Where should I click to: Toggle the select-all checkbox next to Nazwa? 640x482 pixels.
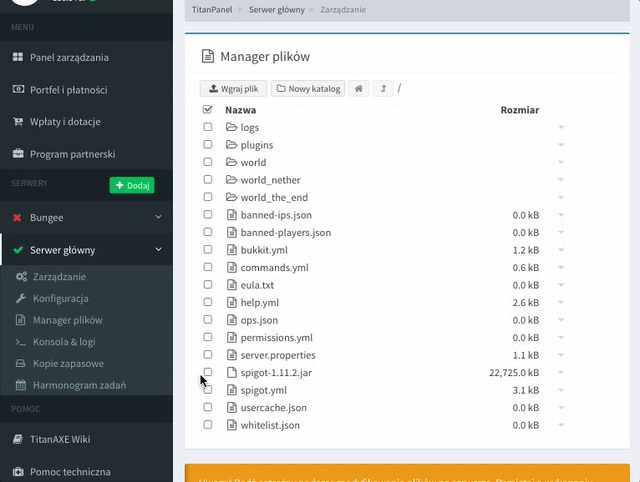click(208, 110)
